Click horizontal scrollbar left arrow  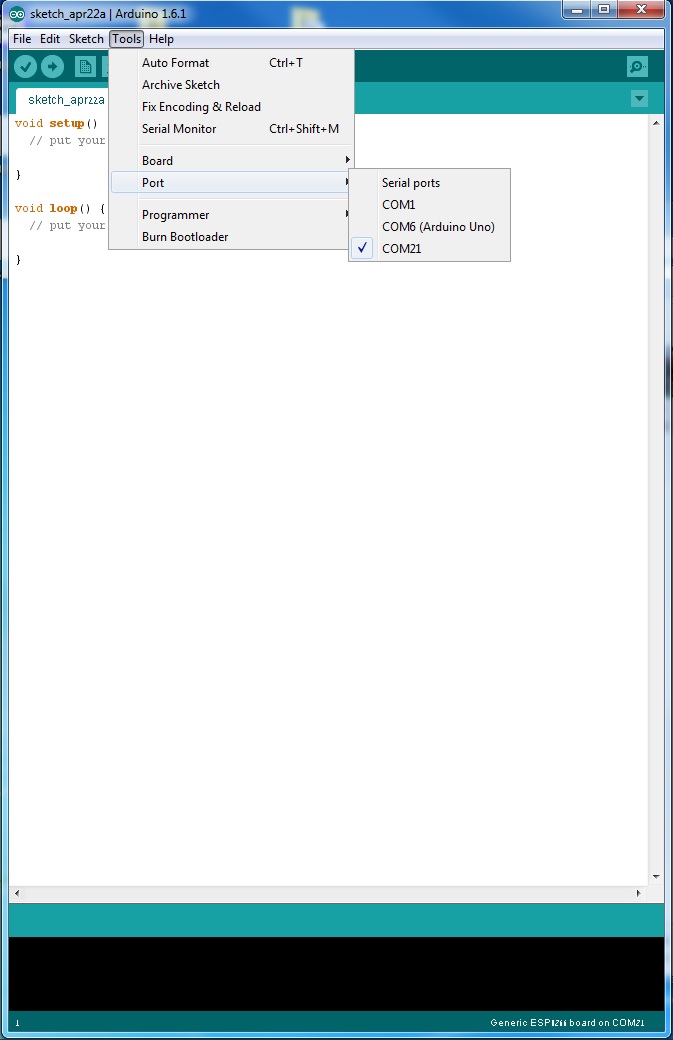pyautogui.click(x=17, y=893)
